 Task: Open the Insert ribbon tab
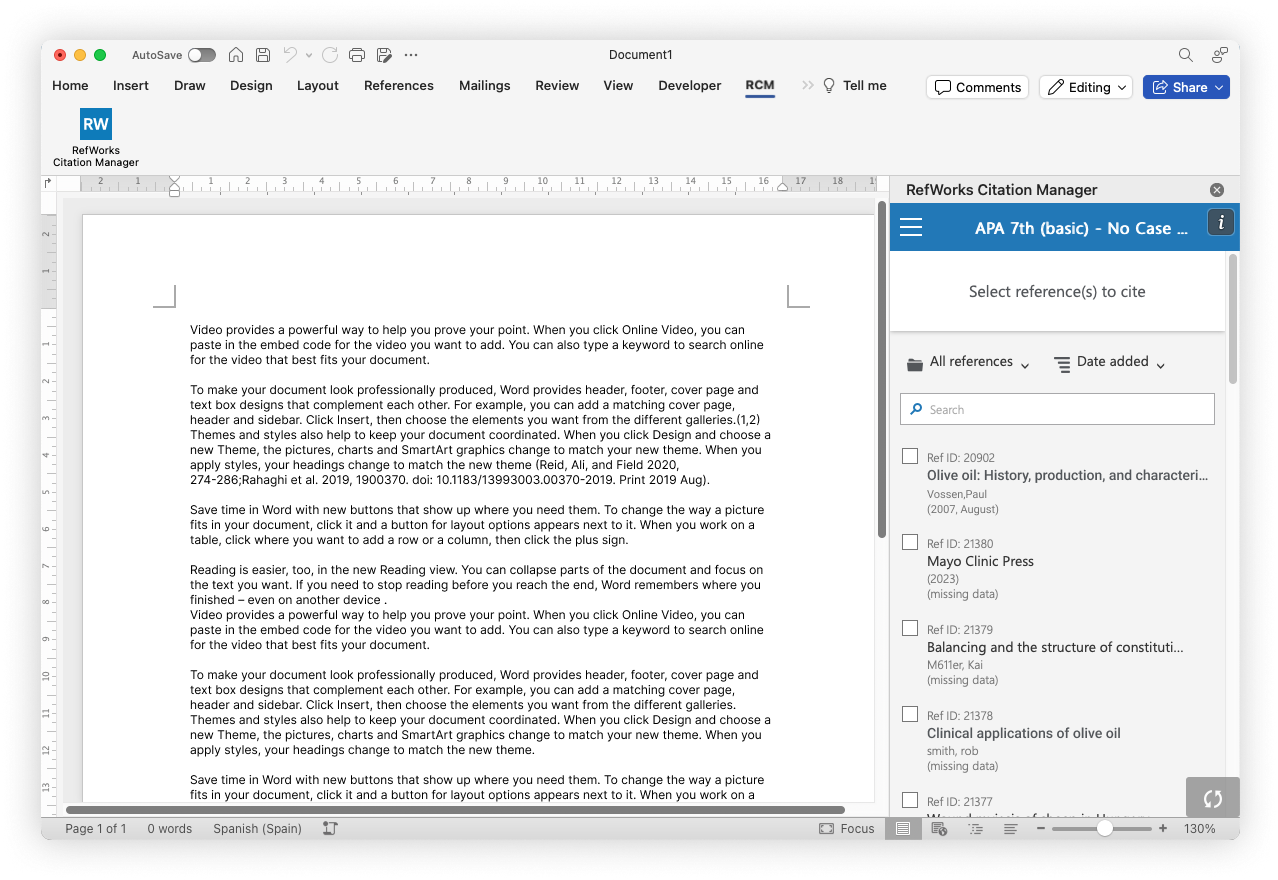(x=131, y=85)
